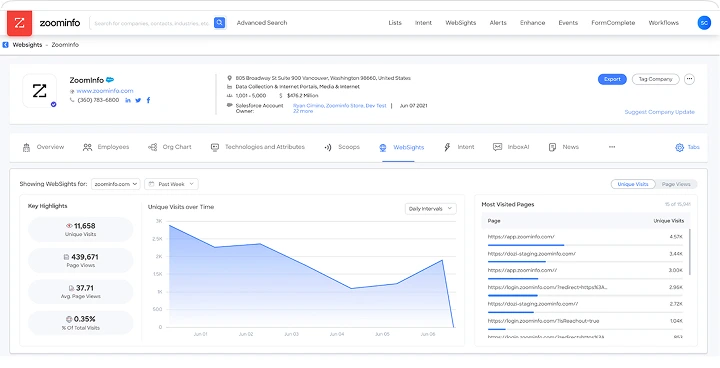This screenshot has width=720, height=368.
Task: Open the www.zoominfo.com website link
Action: click(105, 91)
